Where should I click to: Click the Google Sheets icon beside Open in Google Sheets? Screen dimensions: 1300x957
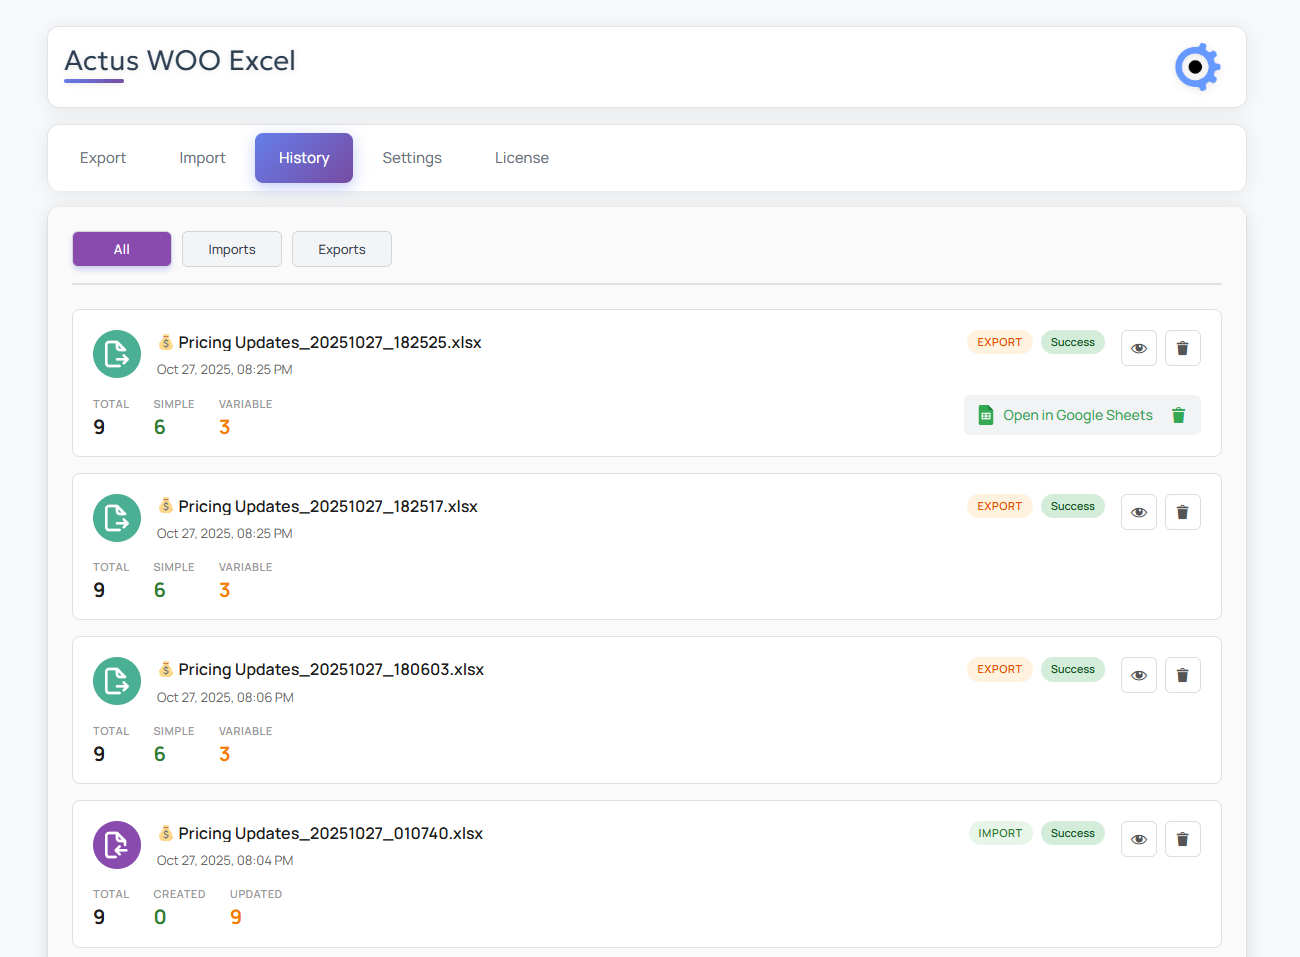click(985, 414)
